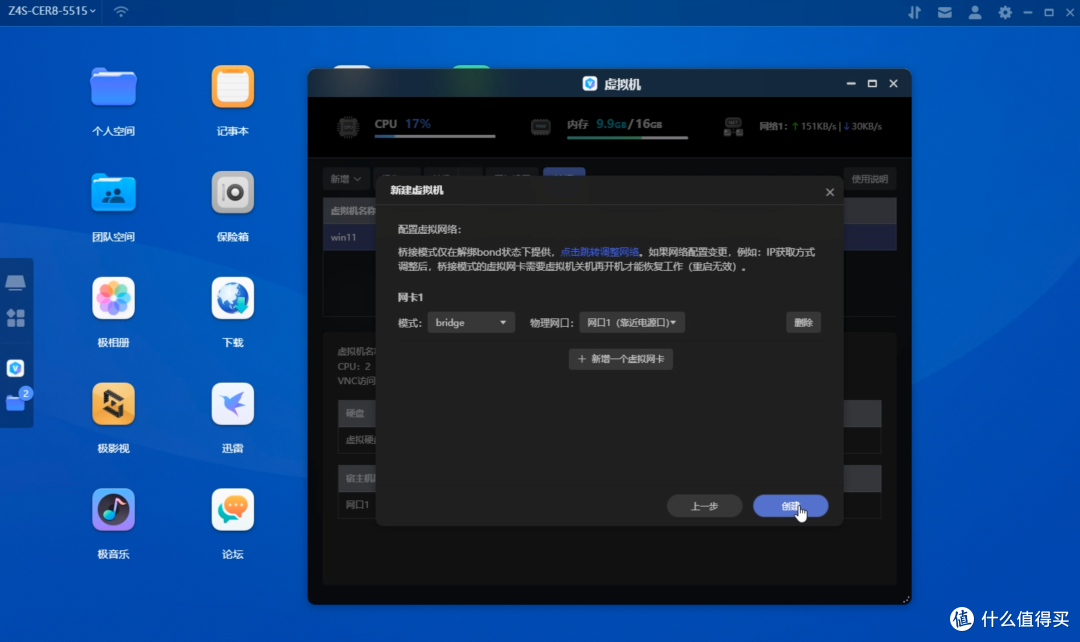Switch to virtual machine app in left dock
The image size is (1080, 642).
click(15, 369)
